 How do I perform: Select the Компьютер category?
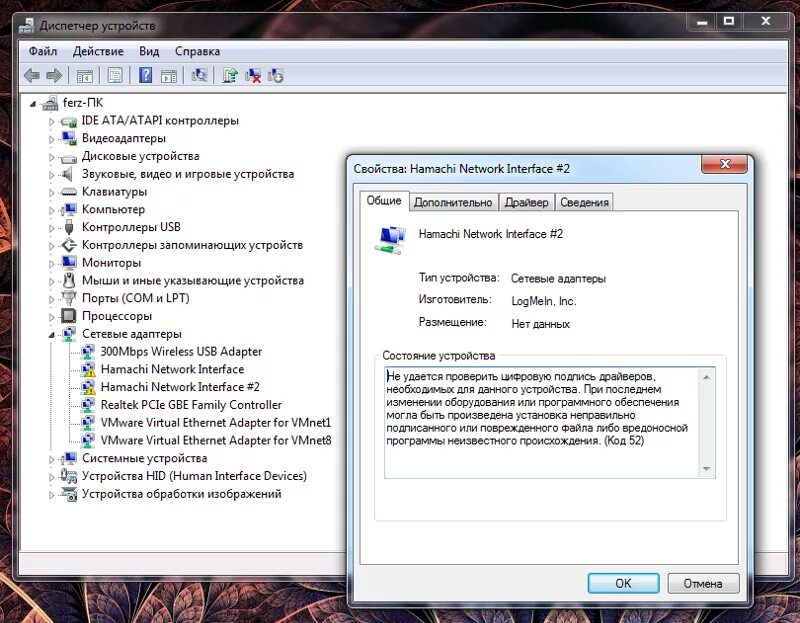[113, 209]
